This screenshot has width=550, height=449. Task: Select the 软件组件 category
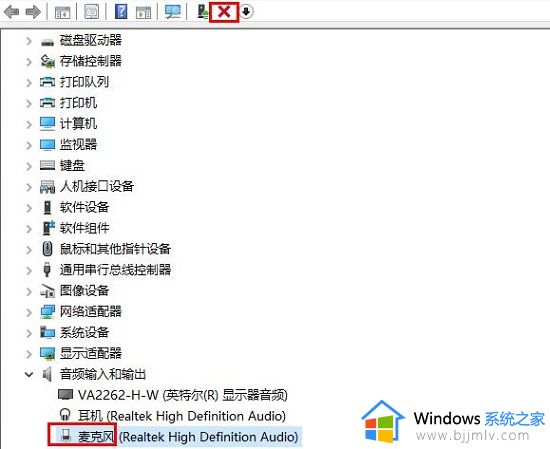pos(84,228)
